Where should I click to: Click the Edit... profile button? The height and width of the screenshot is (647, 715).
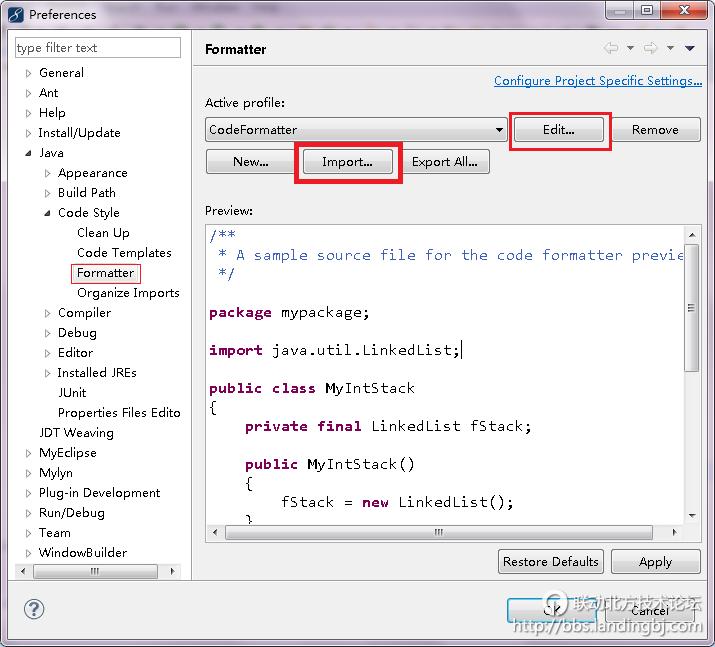[559, 130]
